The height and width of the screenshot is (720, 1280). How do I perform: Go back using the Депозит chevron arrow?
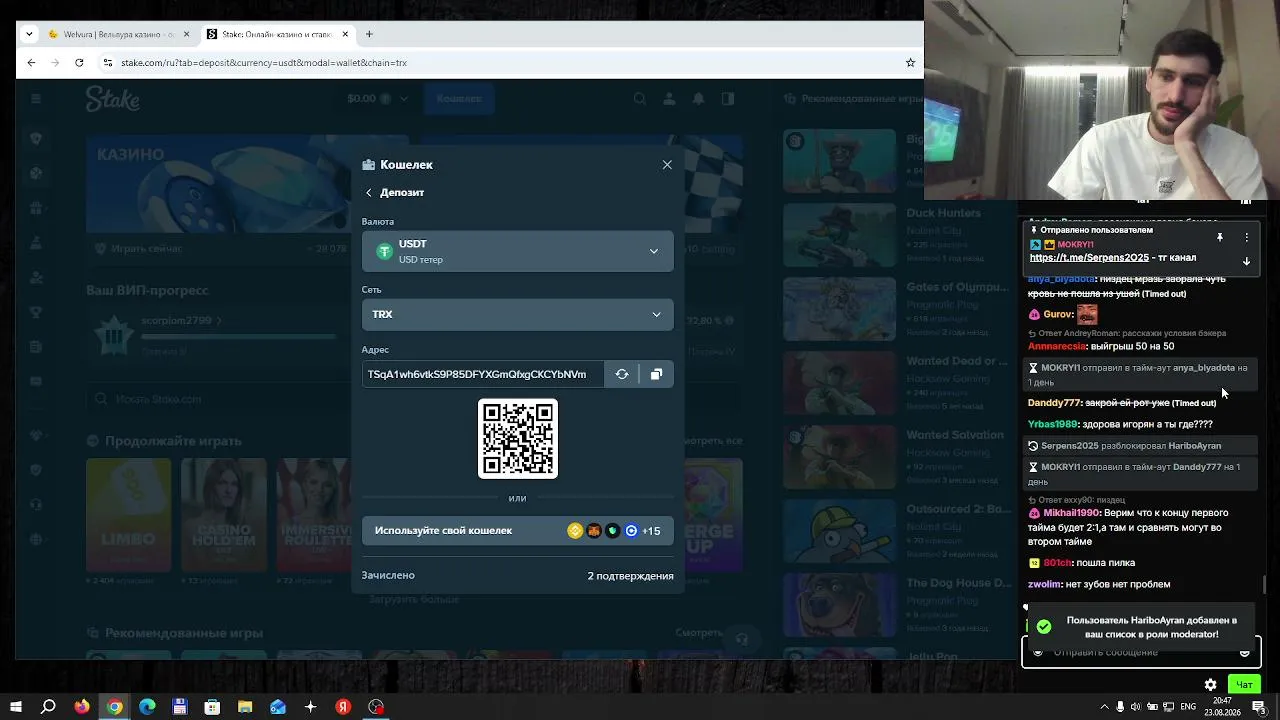368,193
